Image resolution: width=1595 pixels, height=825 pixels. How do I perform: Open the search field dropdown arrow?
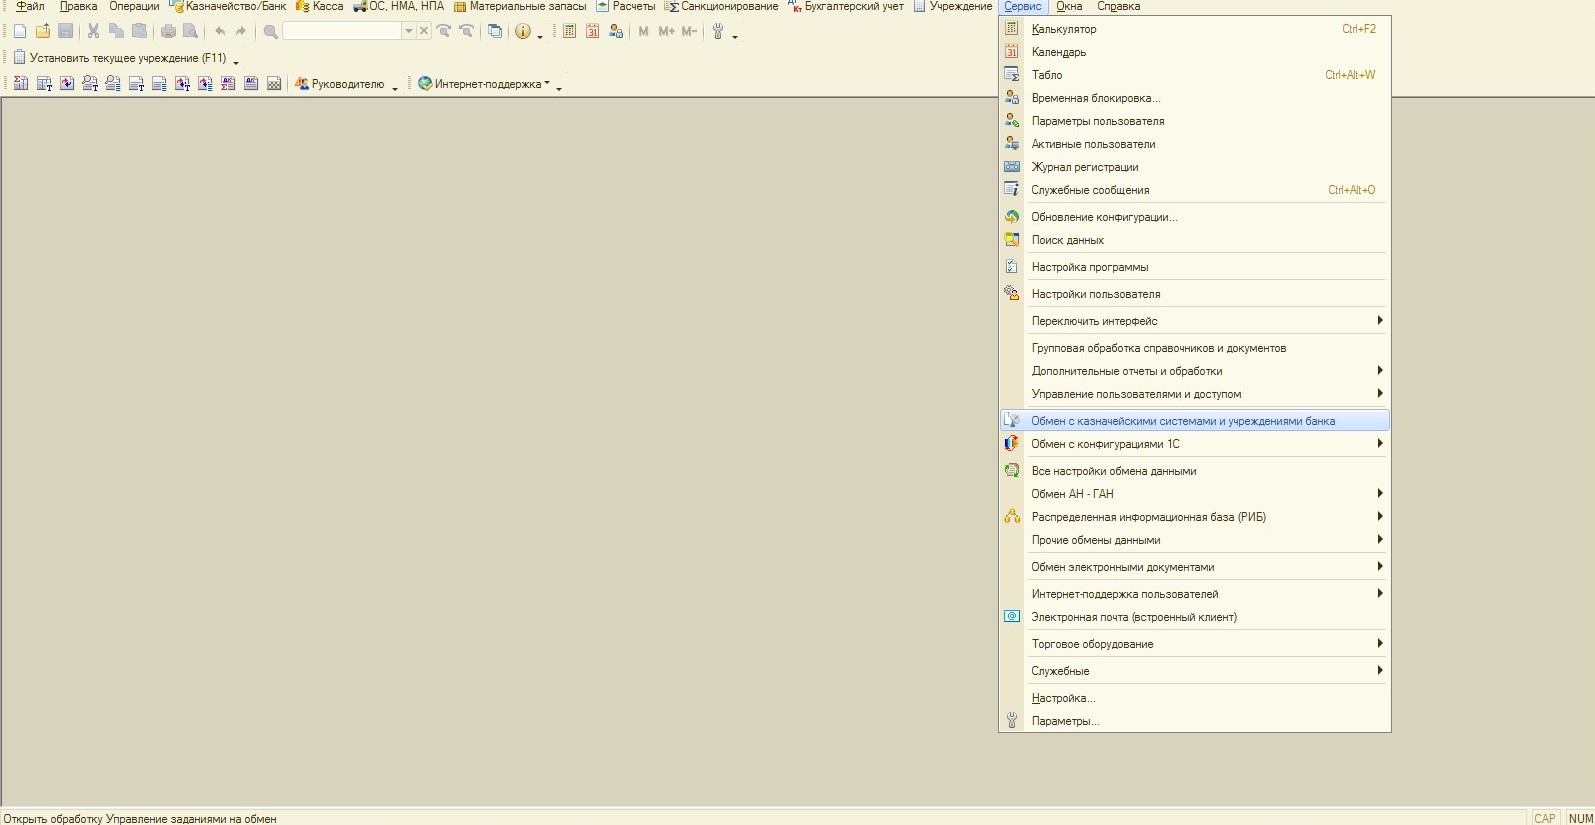pos(408,31)
